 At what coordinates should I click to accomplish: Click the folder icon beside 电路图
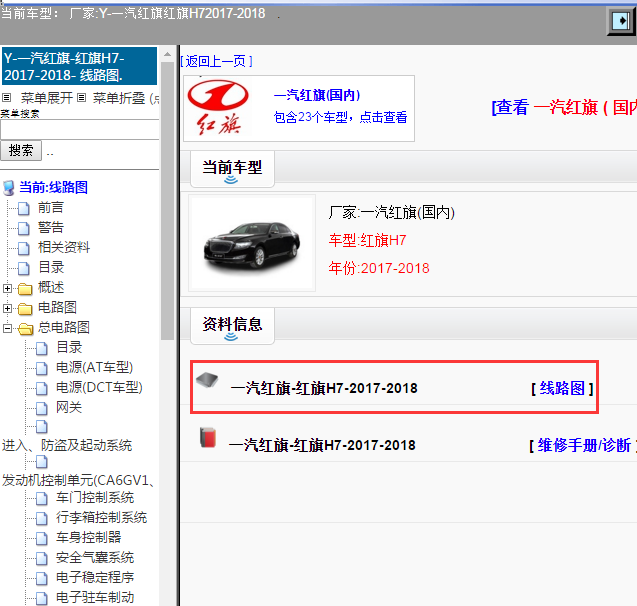click(x=25, y=309)
